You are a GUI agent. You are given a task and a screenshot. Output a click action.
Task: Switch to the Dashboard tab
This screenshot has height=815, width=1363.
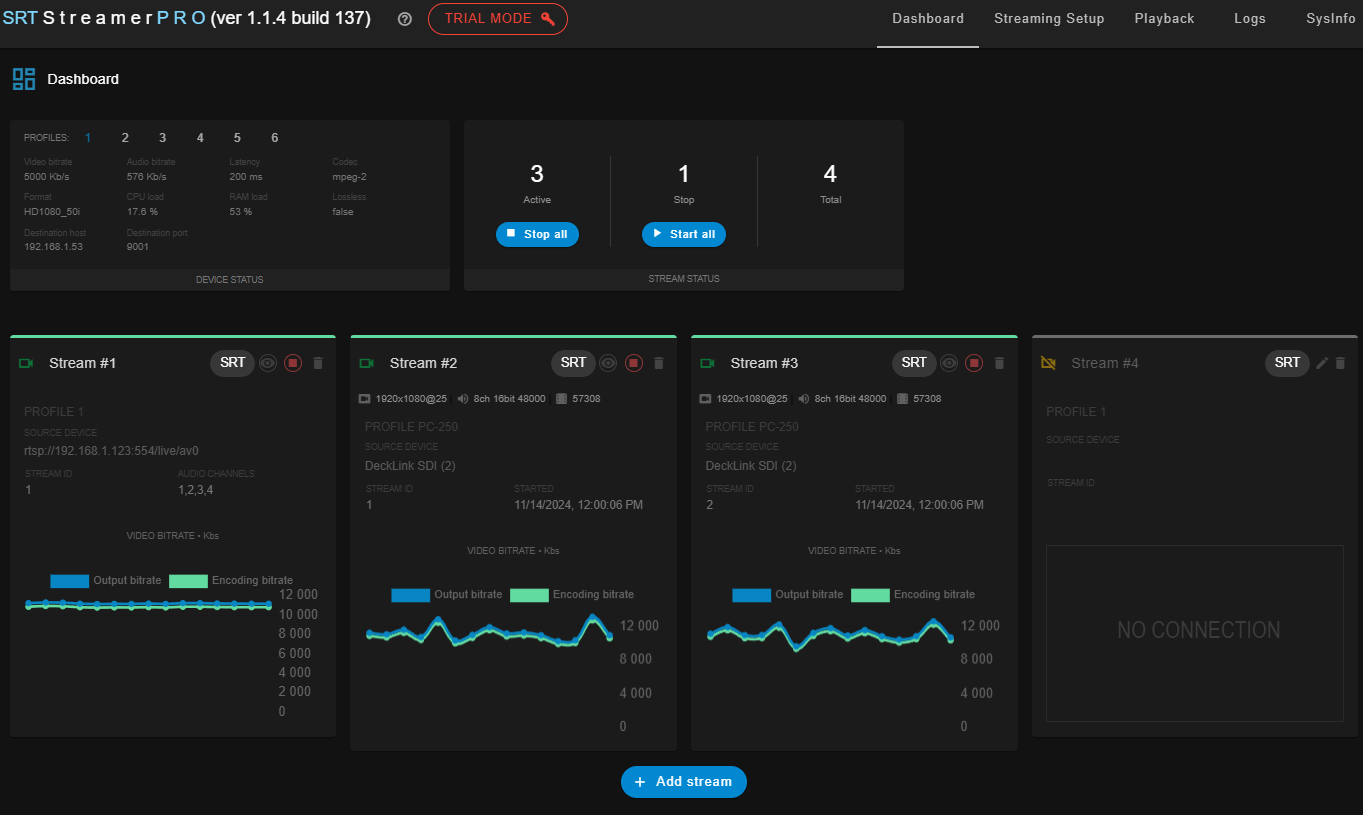(x=928, y=19)
